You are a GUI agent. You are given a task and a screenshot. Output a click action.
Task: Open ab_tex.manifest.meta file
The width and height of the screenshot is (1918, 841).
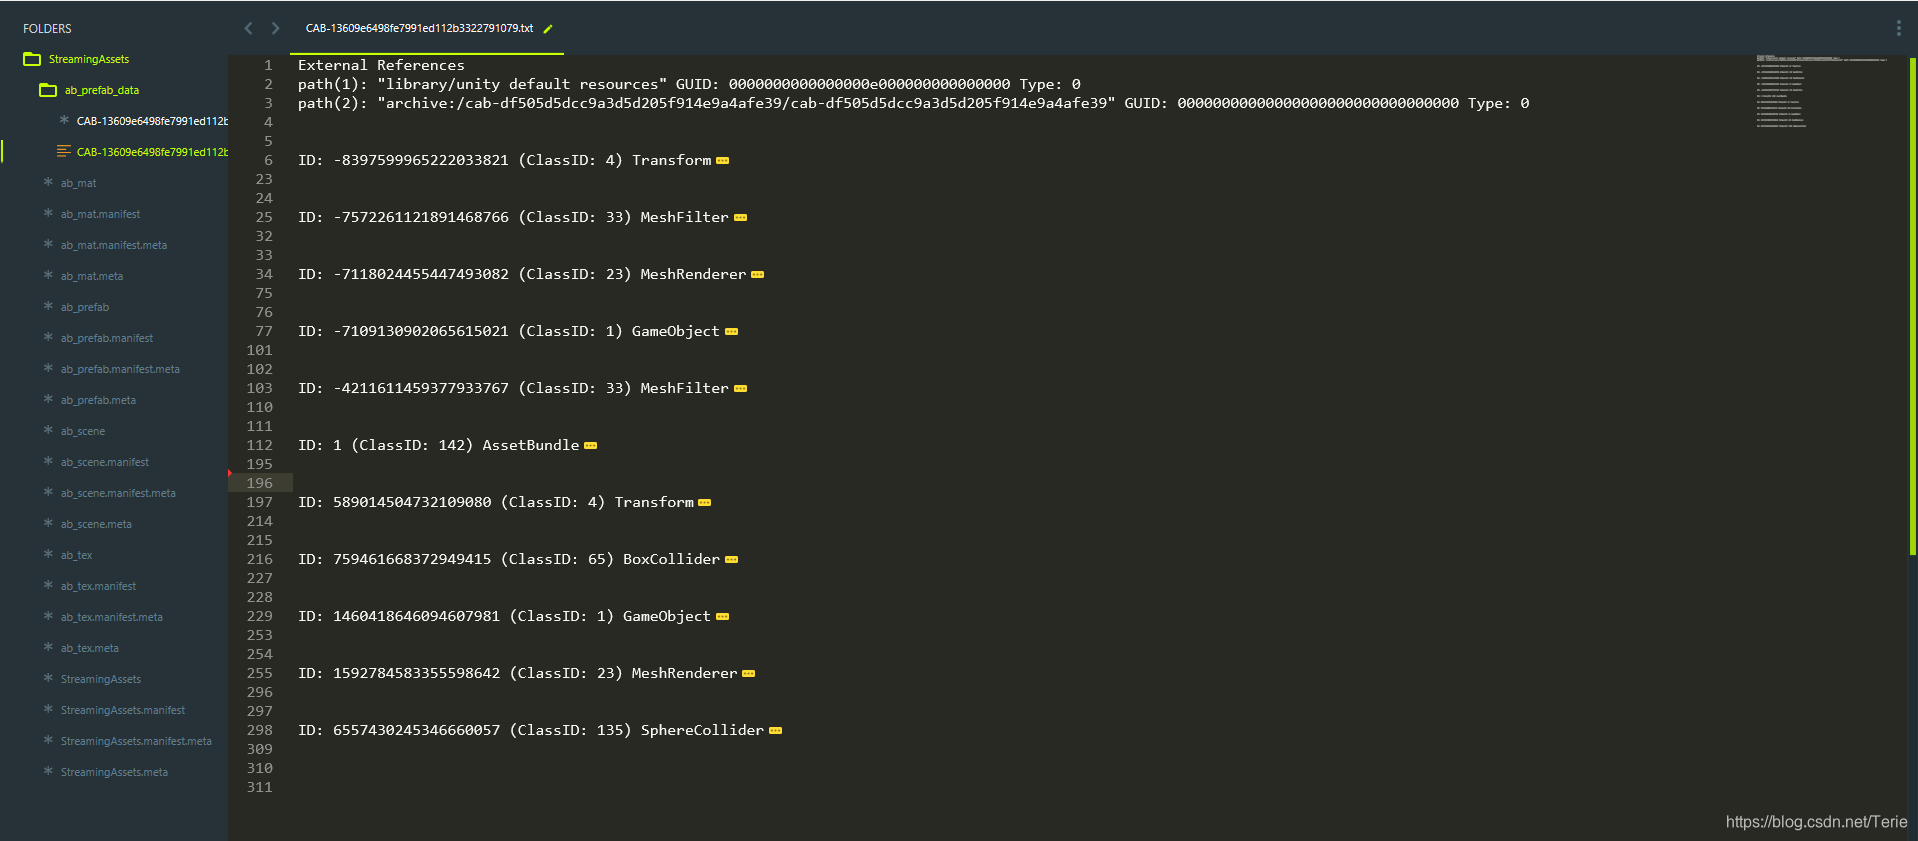(x=112, y=617)
